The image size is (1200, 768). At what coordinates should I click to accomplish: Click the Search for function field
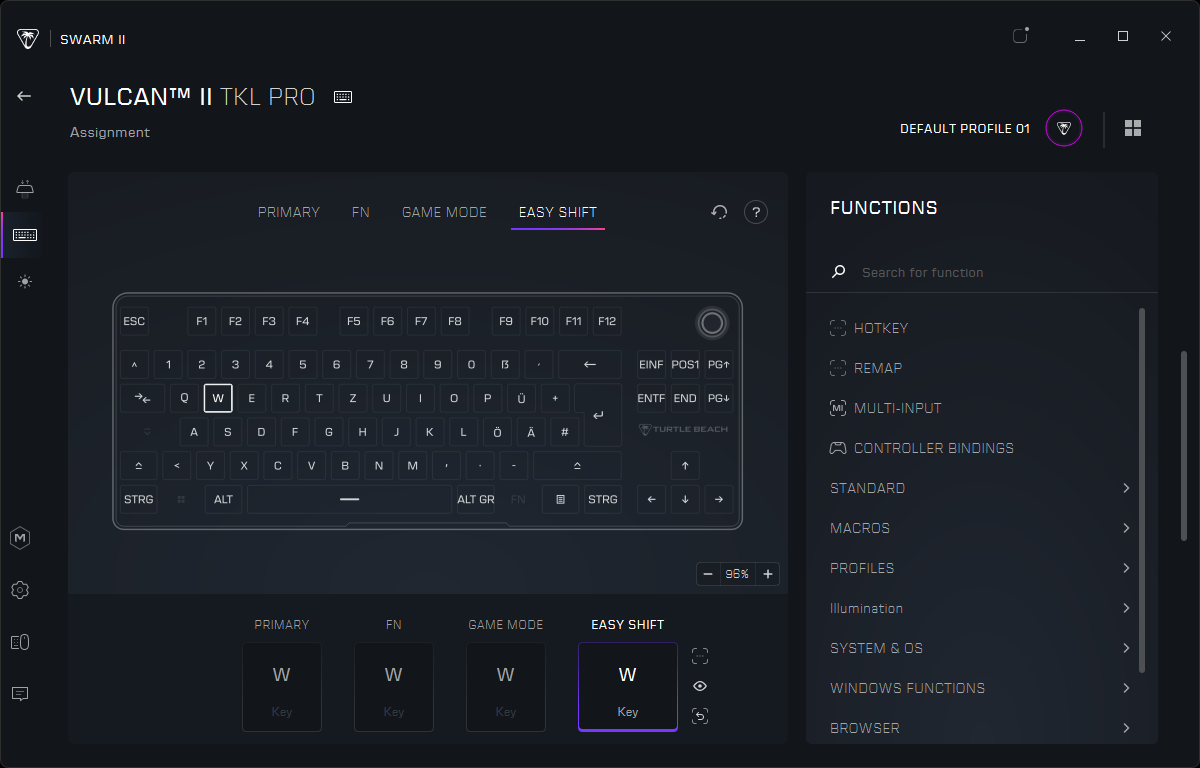(x=982, y=272)
